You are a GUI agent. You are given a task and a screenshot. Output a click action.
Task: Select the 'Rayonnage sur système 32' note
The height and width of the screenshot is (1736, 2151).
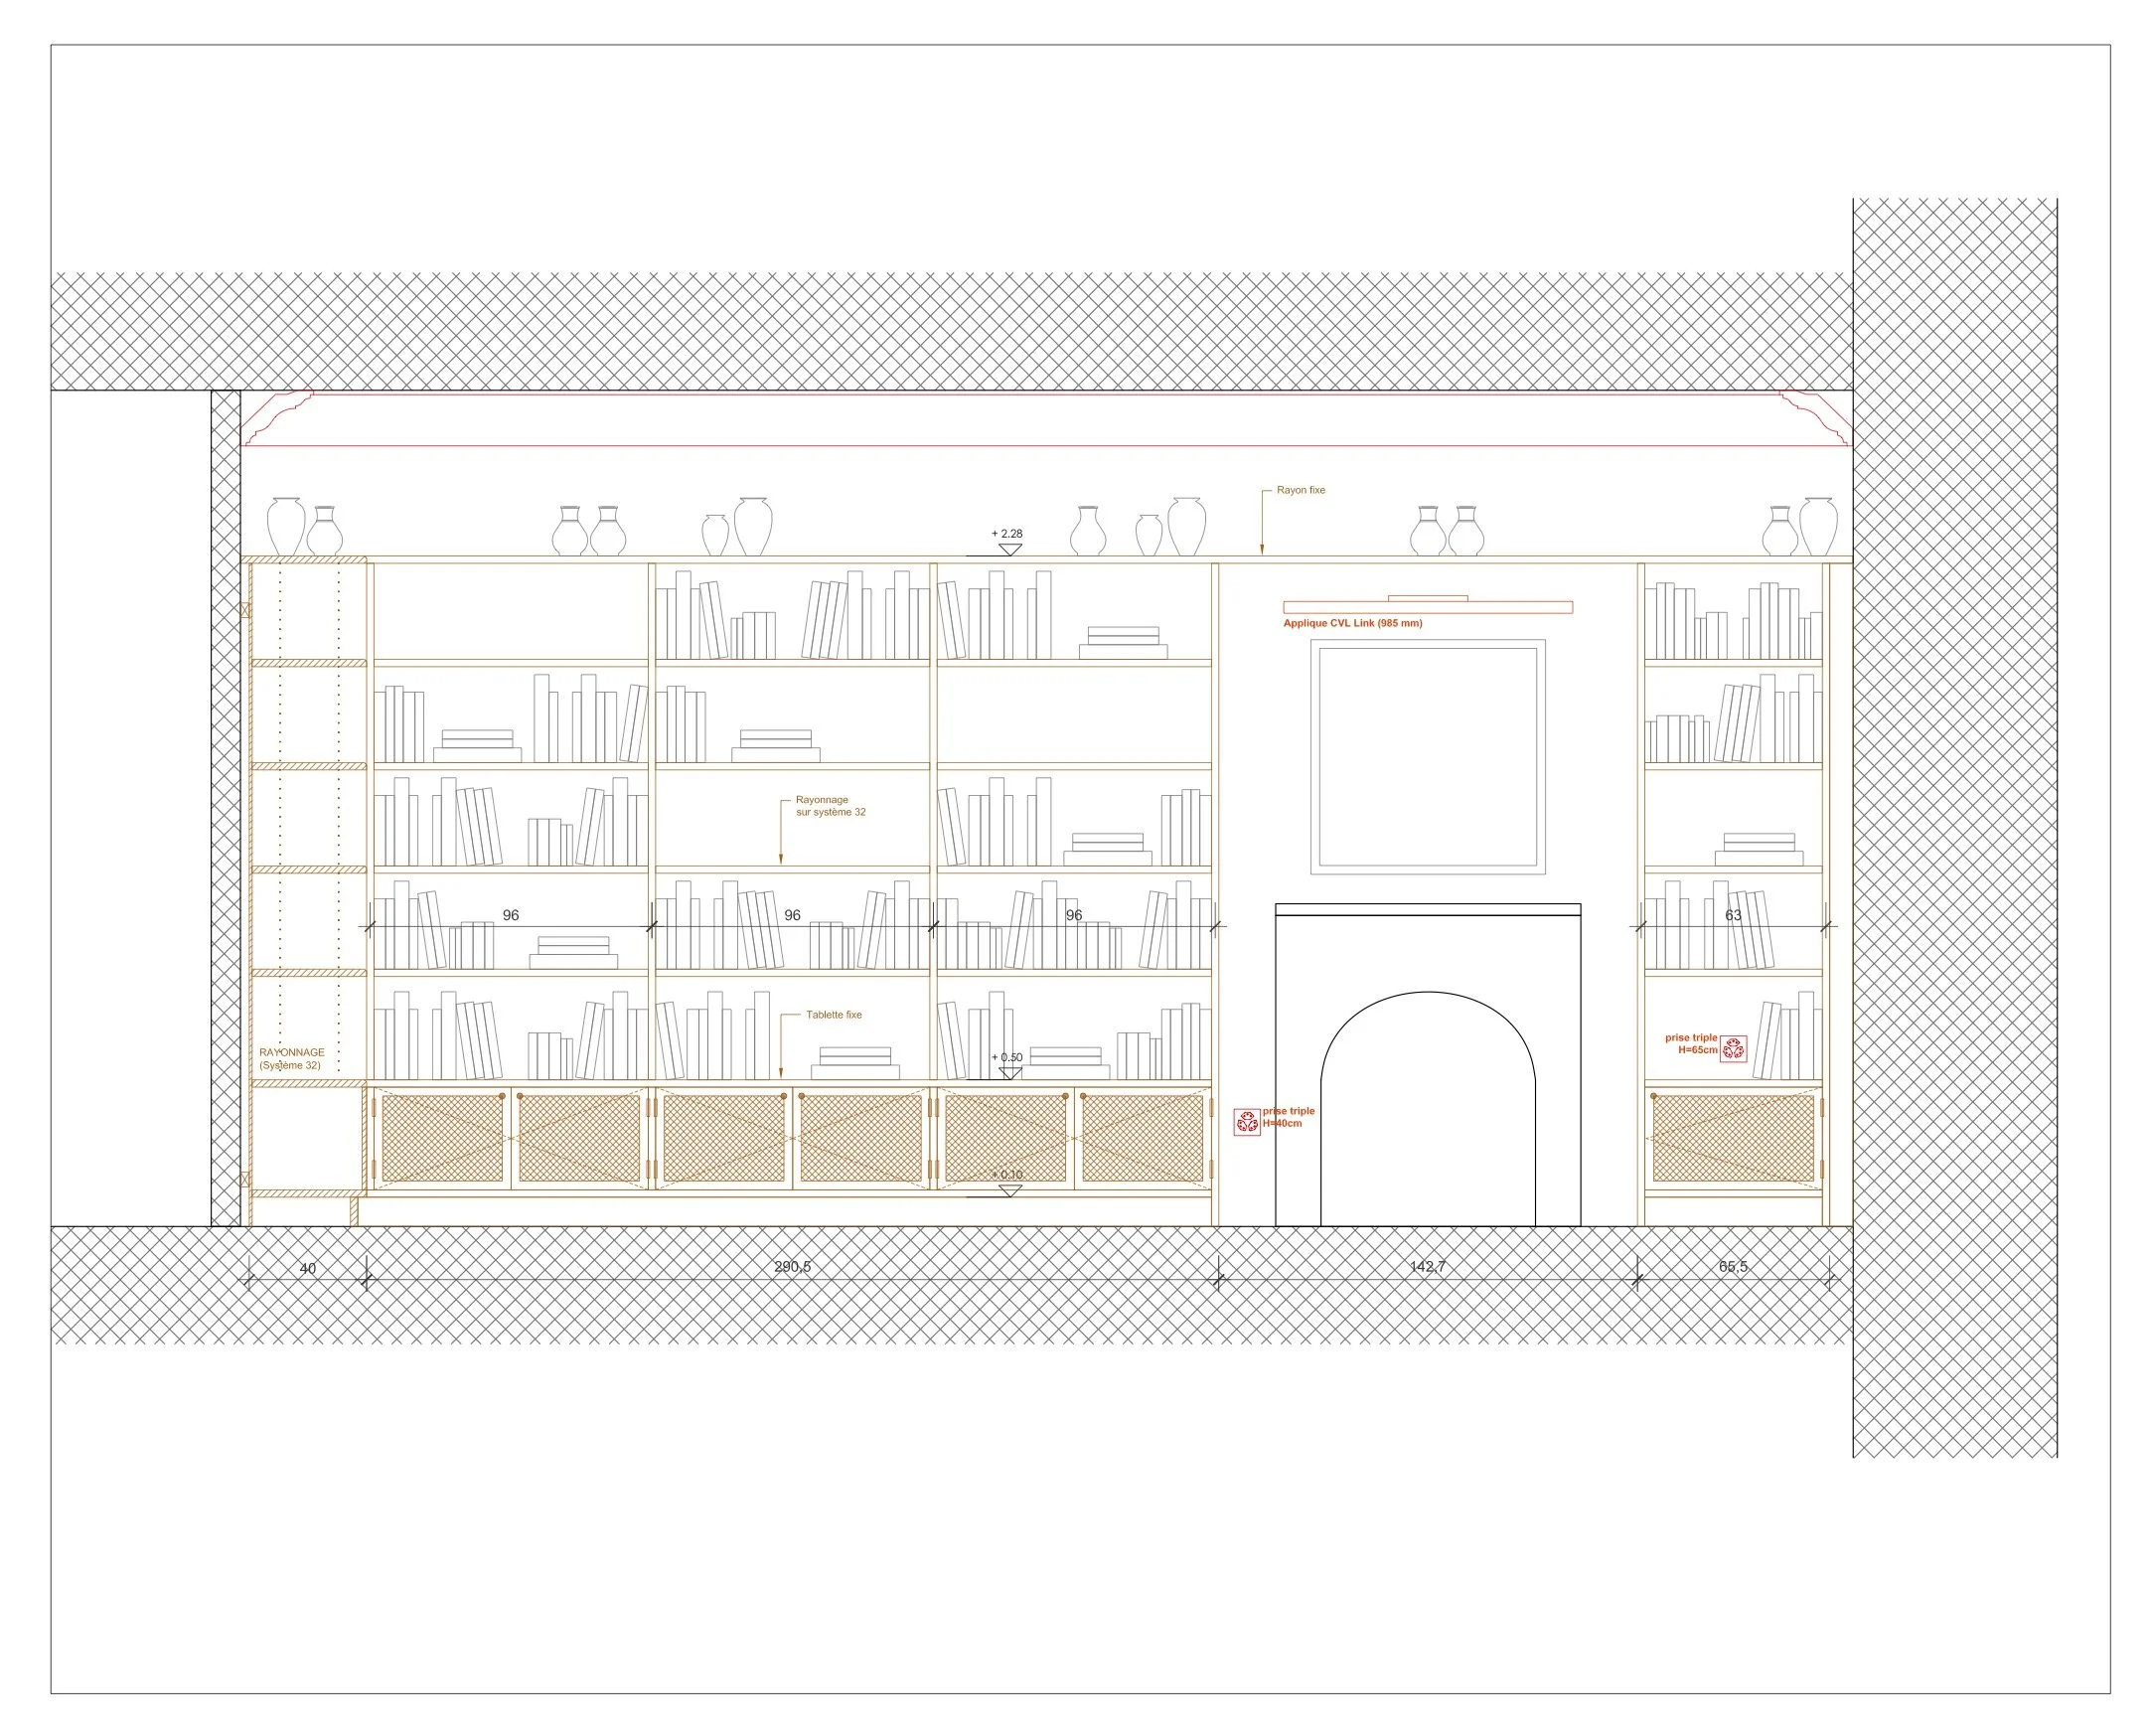[830, 806]
